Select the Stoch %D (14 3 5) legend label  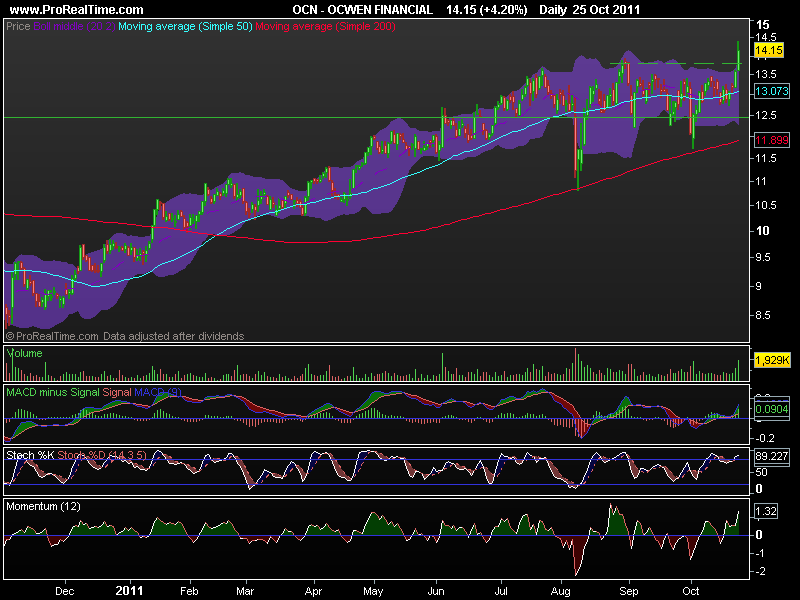point(102,455)
